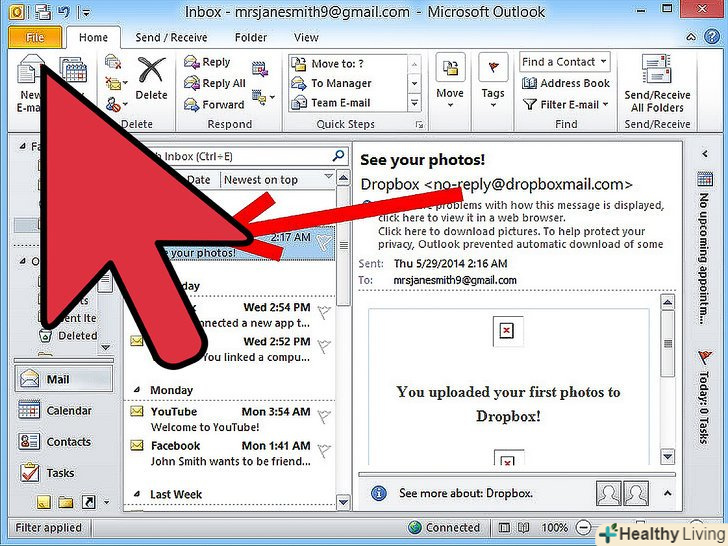Switch to the Tasks view
728x546 pixels.
point(64,473)
